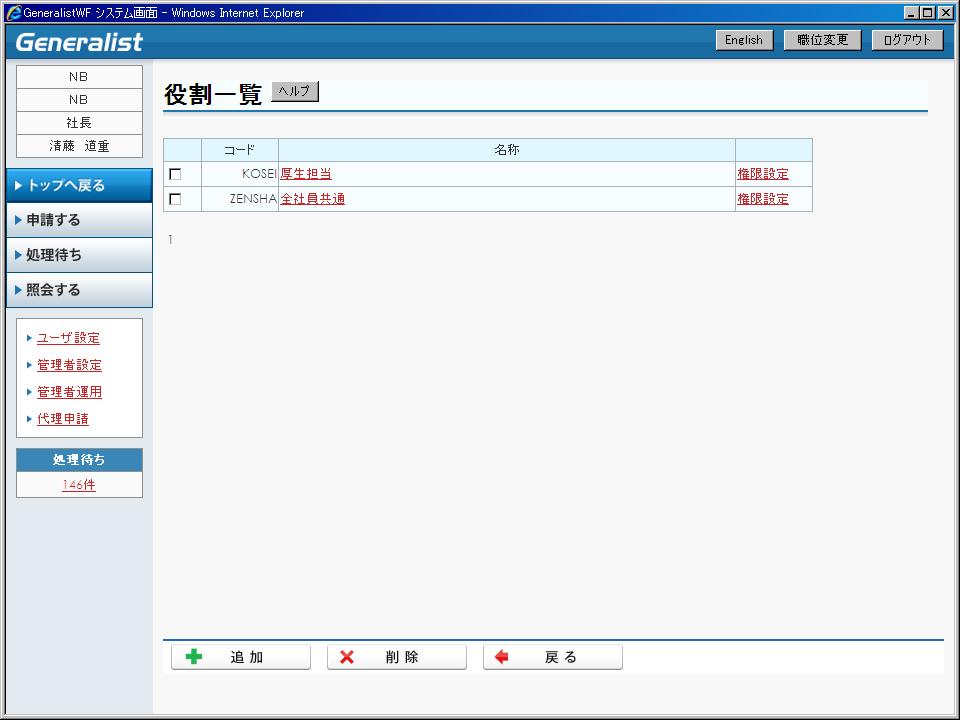Click the 146件 pending count link
This screenshot has height=720, width=960.
(x=79, y=485)
